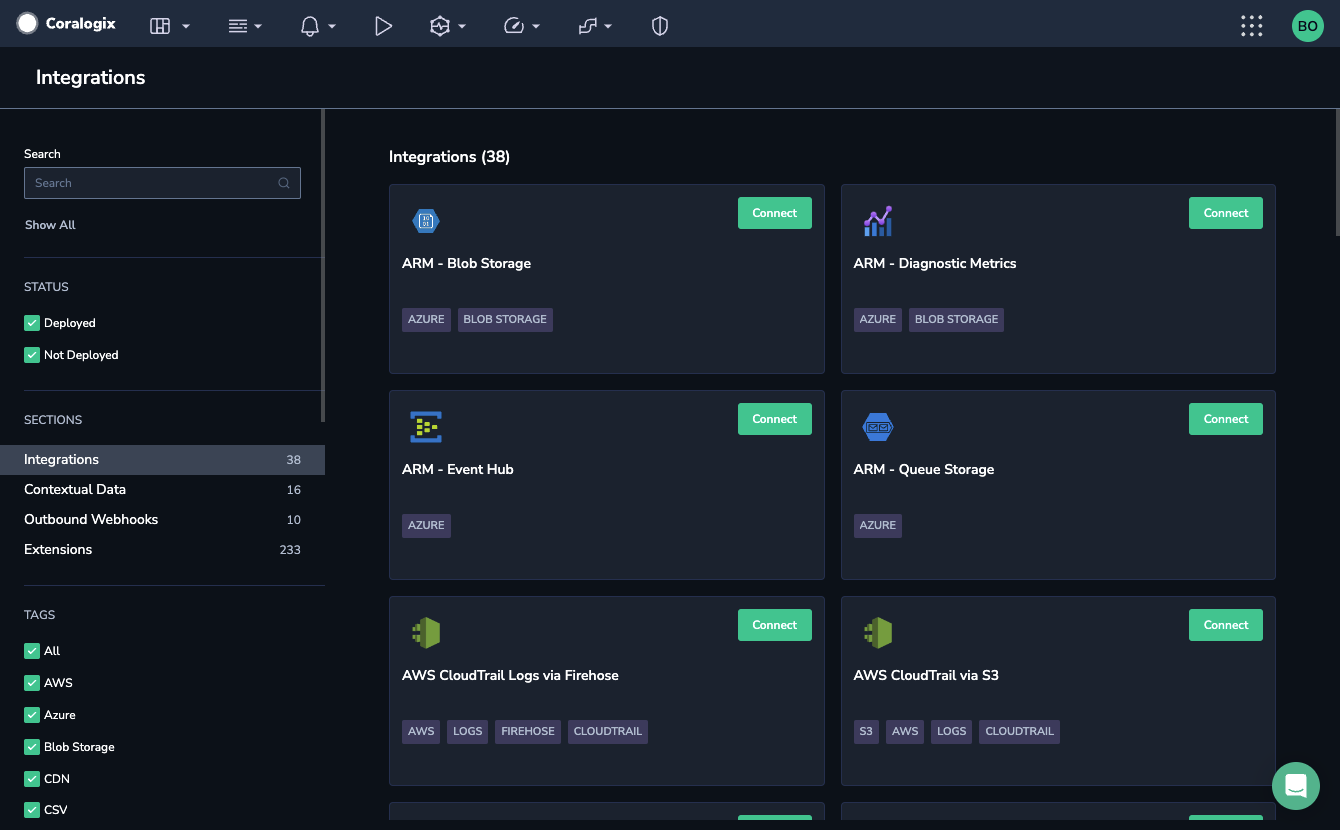Uncheck the Not Deployed status checkbox
The width and height of the screenshot is (1340, 830).
[32, 355]
